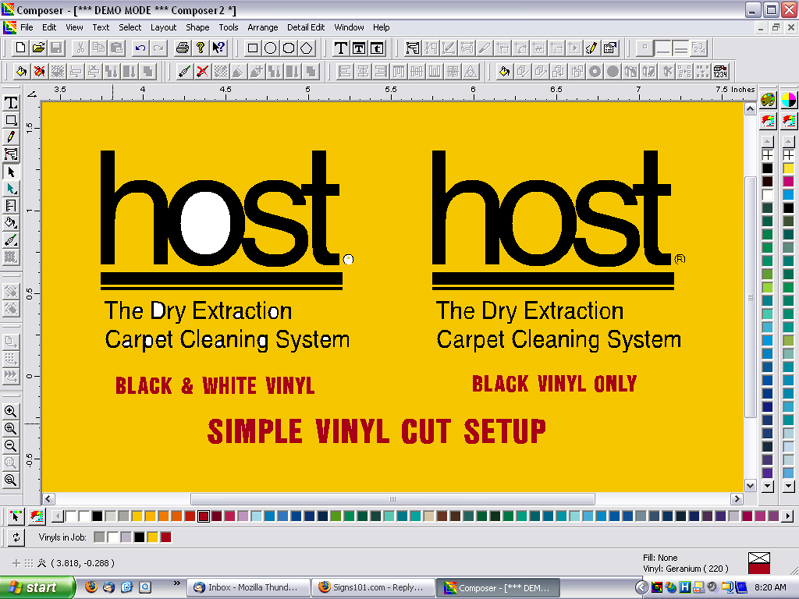Click the Zoom Out magnifier
The height and width of the screenshot is (599, 799).
(x=11, y=446)
